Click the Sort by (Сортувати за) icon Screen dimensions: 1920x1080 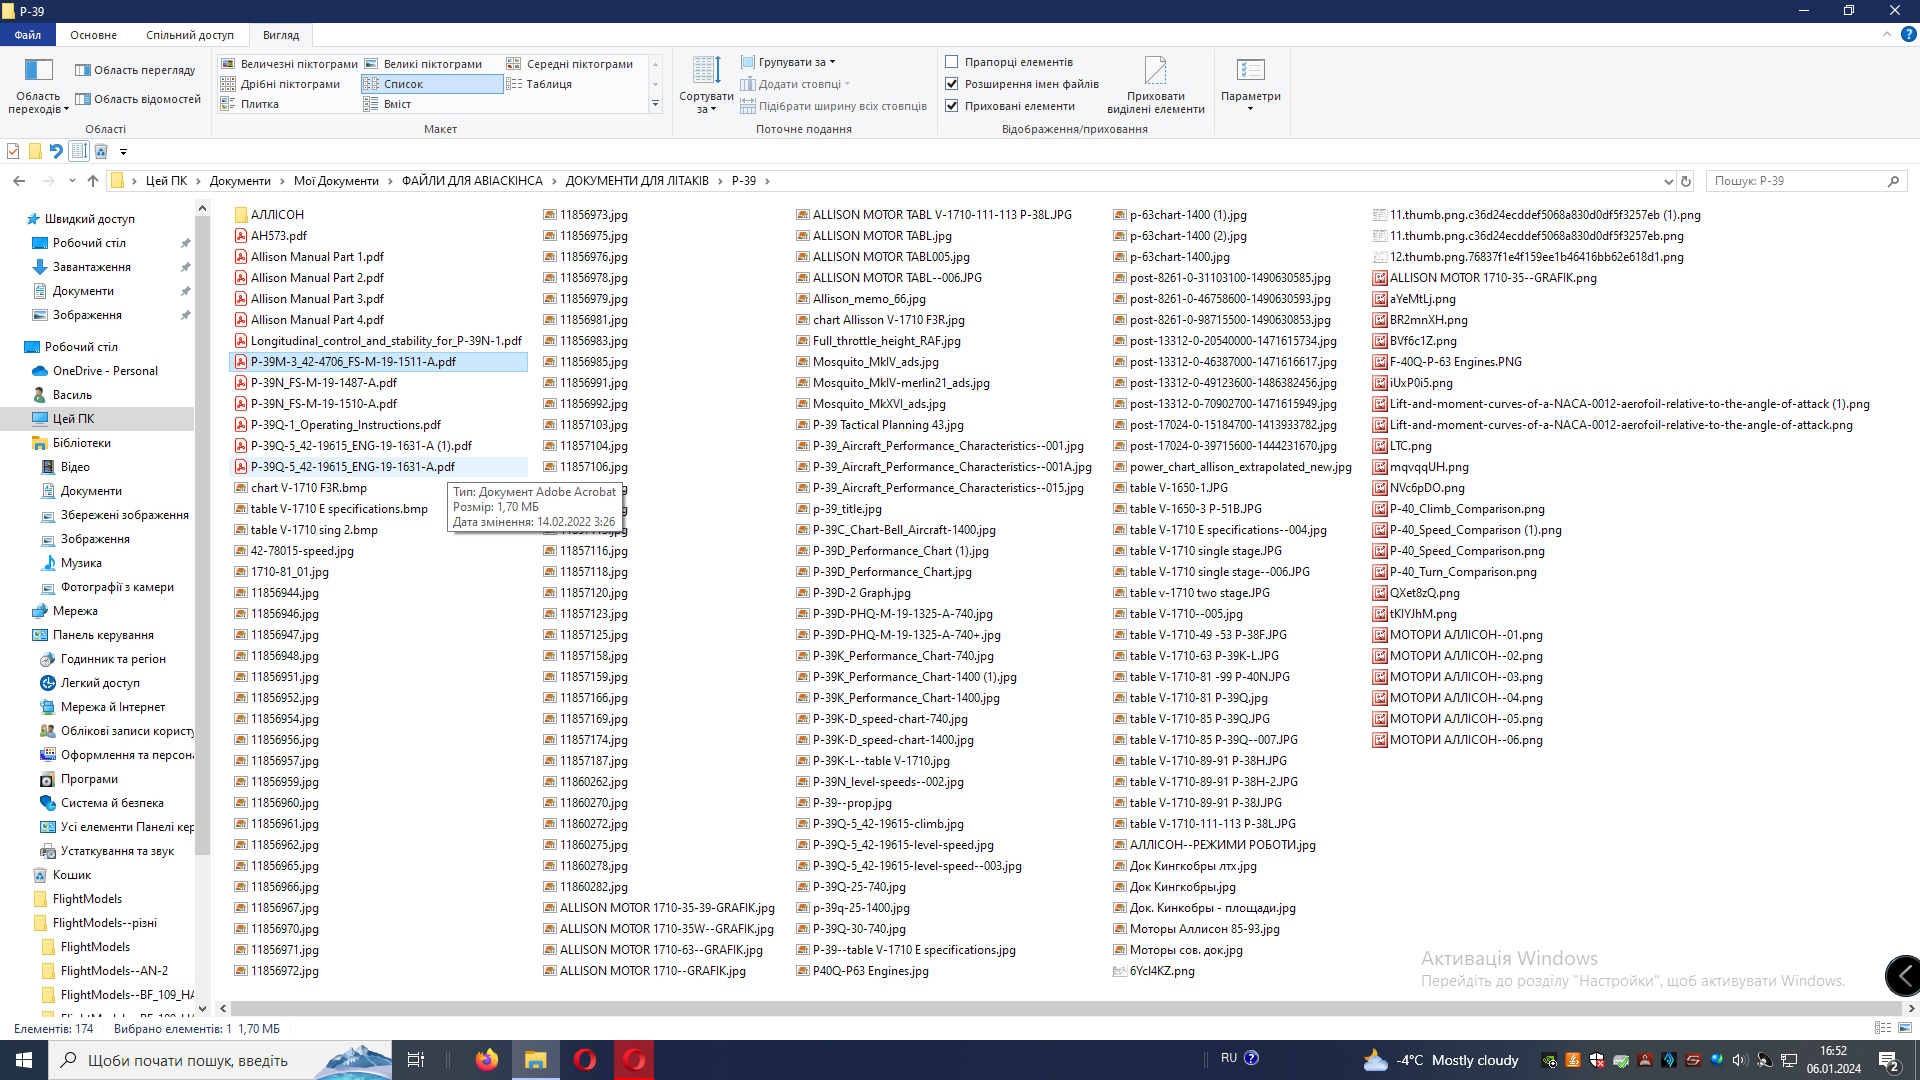pyautogui.click(x=706, y=72)
